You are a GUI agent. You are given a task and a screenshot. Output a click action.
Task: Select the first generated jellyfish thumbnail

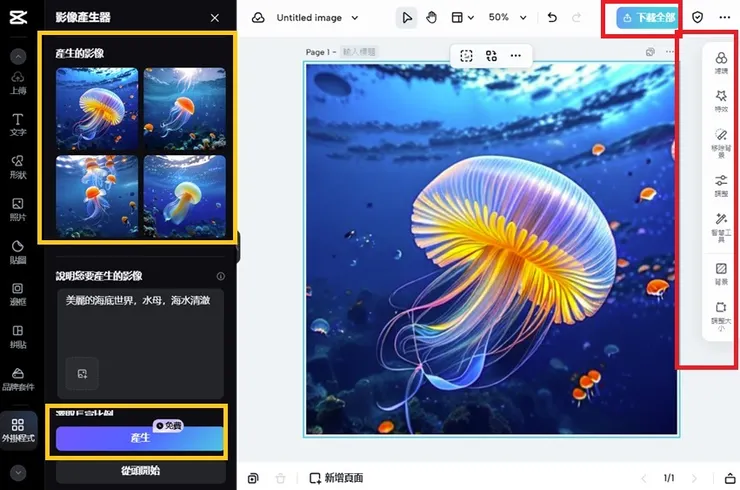pyautogui.click(x=97, y=109)
